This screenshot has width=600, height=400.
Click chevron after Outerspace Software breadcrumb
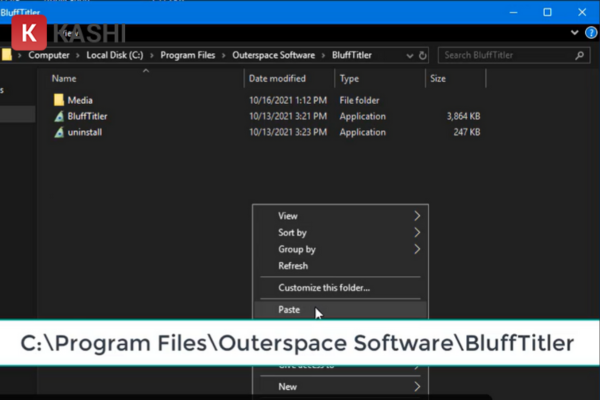tap(323, 56)
